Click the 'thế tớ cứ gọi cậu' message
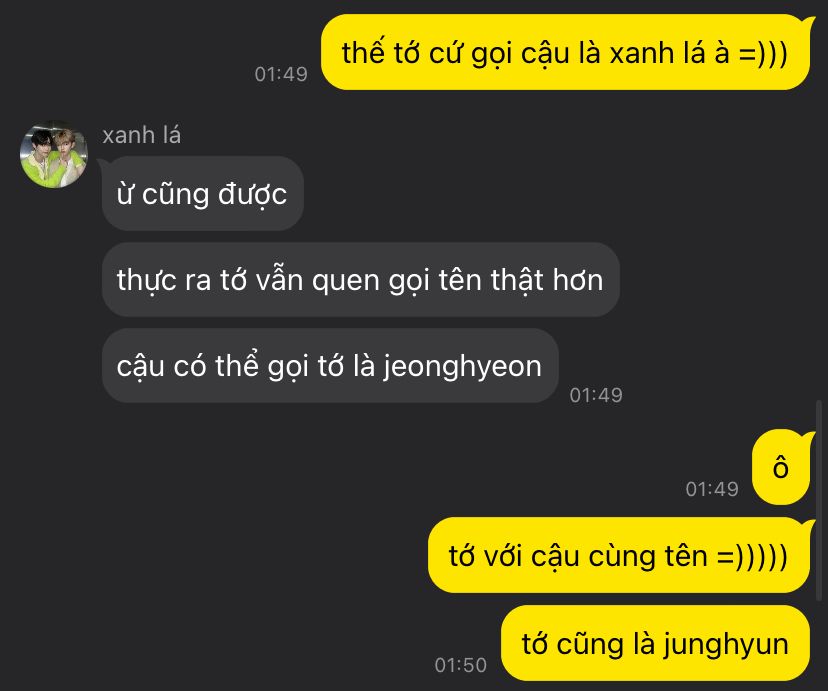Image resolution: width=828 pixels, height=691 pixels. 568,52
